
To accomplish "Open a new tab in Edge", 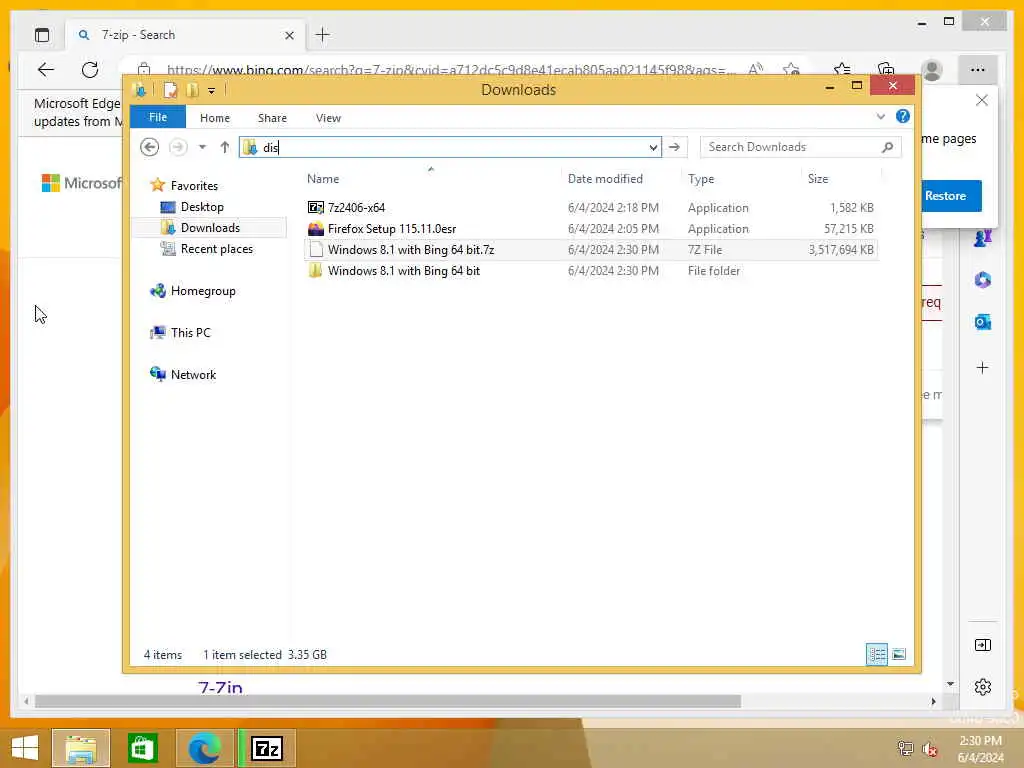I will [323, 35].
